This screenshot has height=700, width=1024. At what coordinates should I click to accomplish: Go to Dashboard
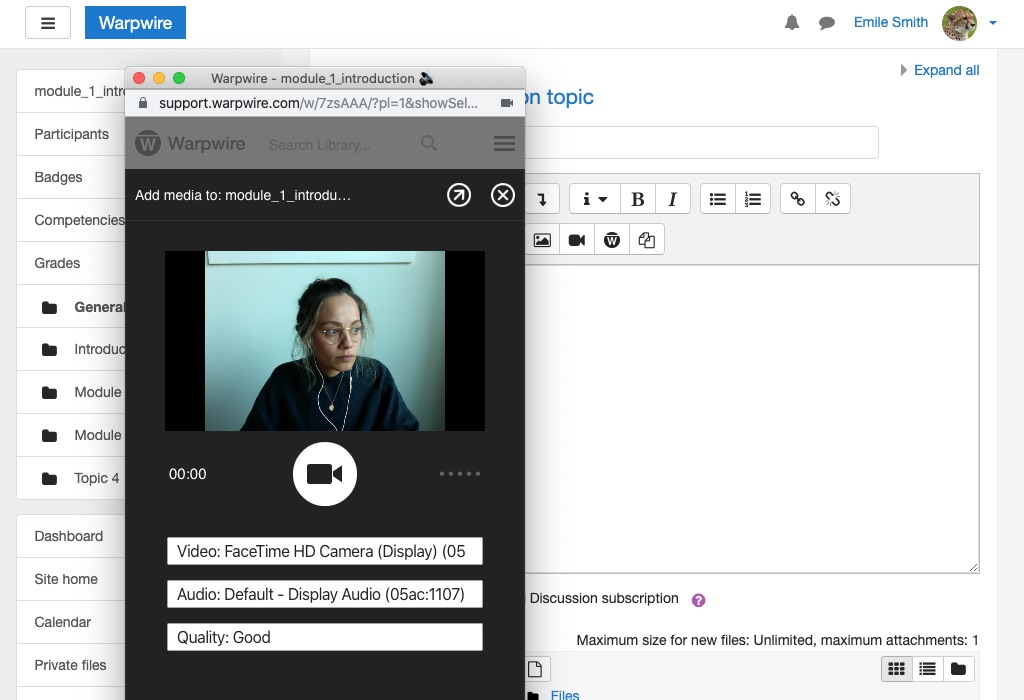[x=71, y=536]
